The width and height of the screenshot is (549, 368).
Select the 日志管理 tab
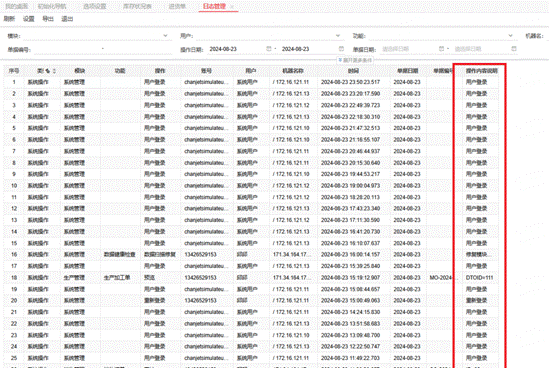(214, 6)
